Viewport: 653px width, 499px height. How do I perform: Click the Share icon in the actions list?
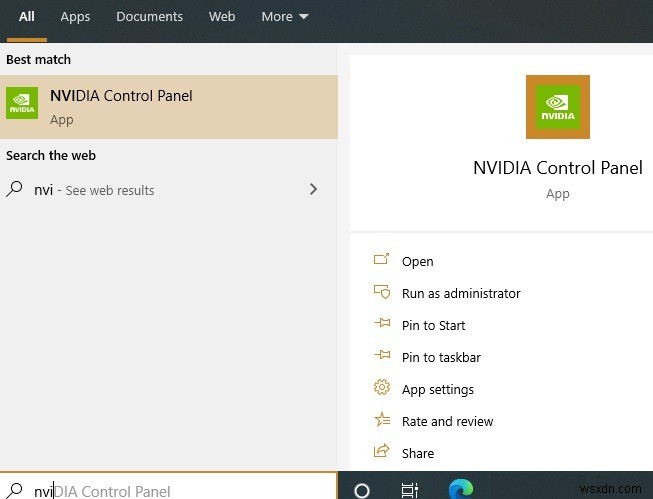click(x=381, y=452)
